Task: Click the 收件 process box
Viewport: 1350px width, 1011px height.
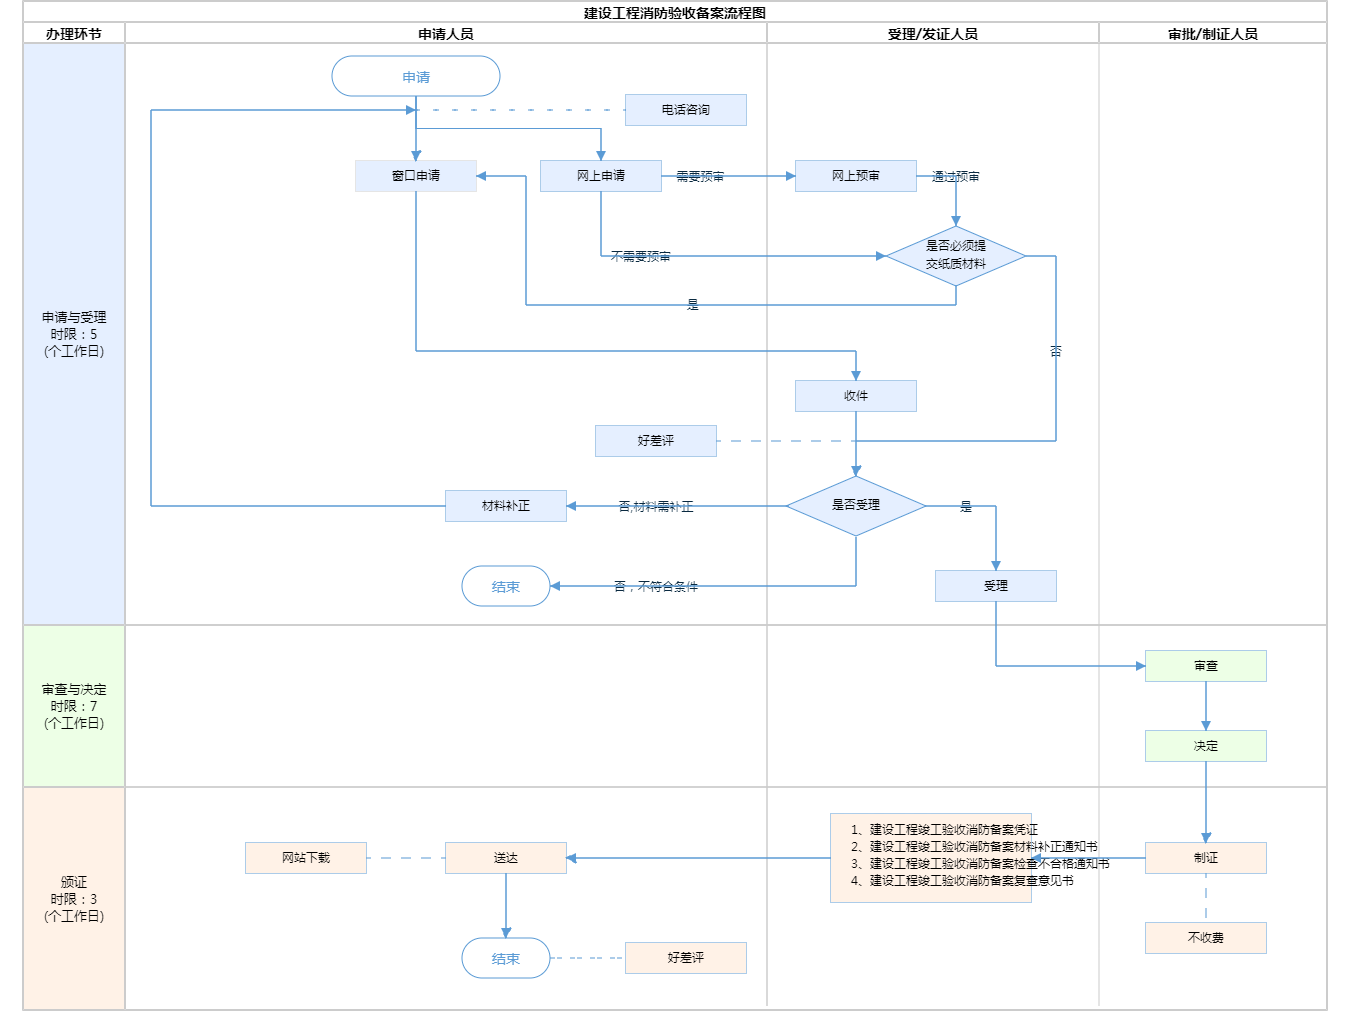Action: 855,396
